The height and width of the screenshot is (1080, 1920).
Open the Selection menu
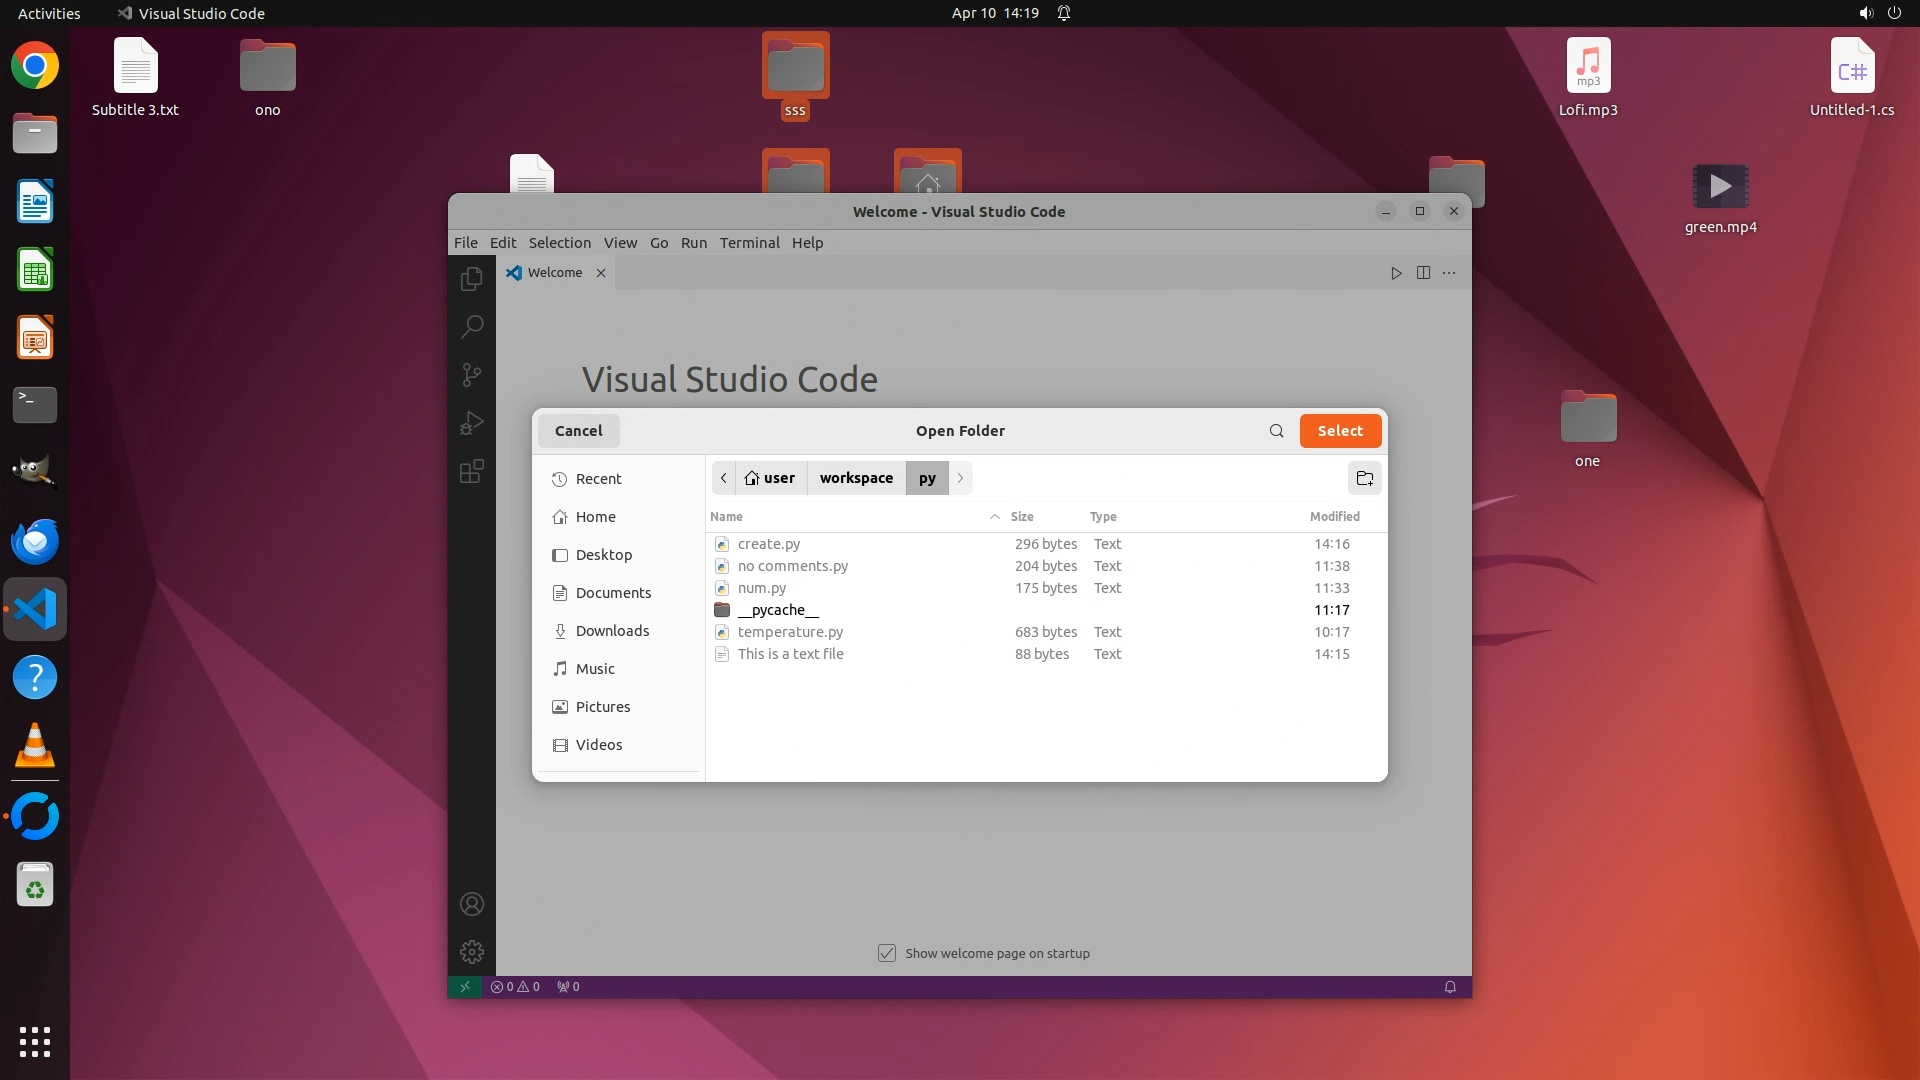pos(559,243)
